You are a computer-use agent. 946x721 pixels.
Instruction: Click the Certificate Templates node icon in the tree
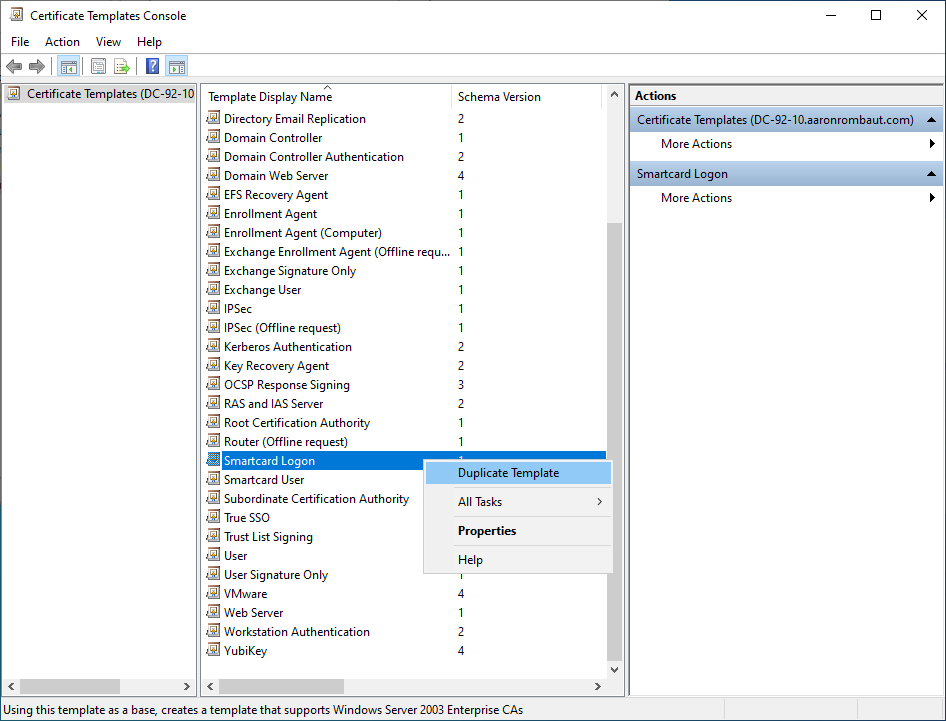14,94
